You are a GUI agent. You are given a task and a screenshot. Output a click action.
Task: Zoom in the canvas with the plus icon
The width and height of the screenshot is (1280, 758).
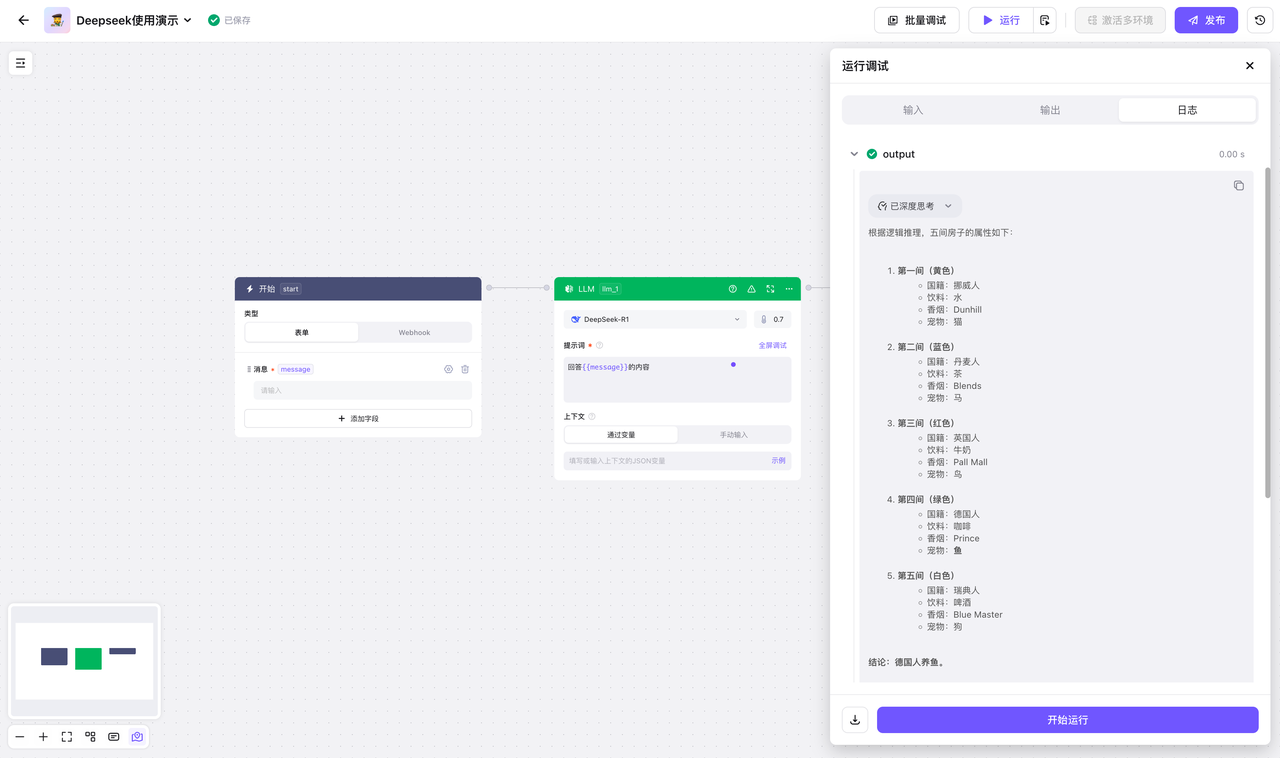click(43, 737)
